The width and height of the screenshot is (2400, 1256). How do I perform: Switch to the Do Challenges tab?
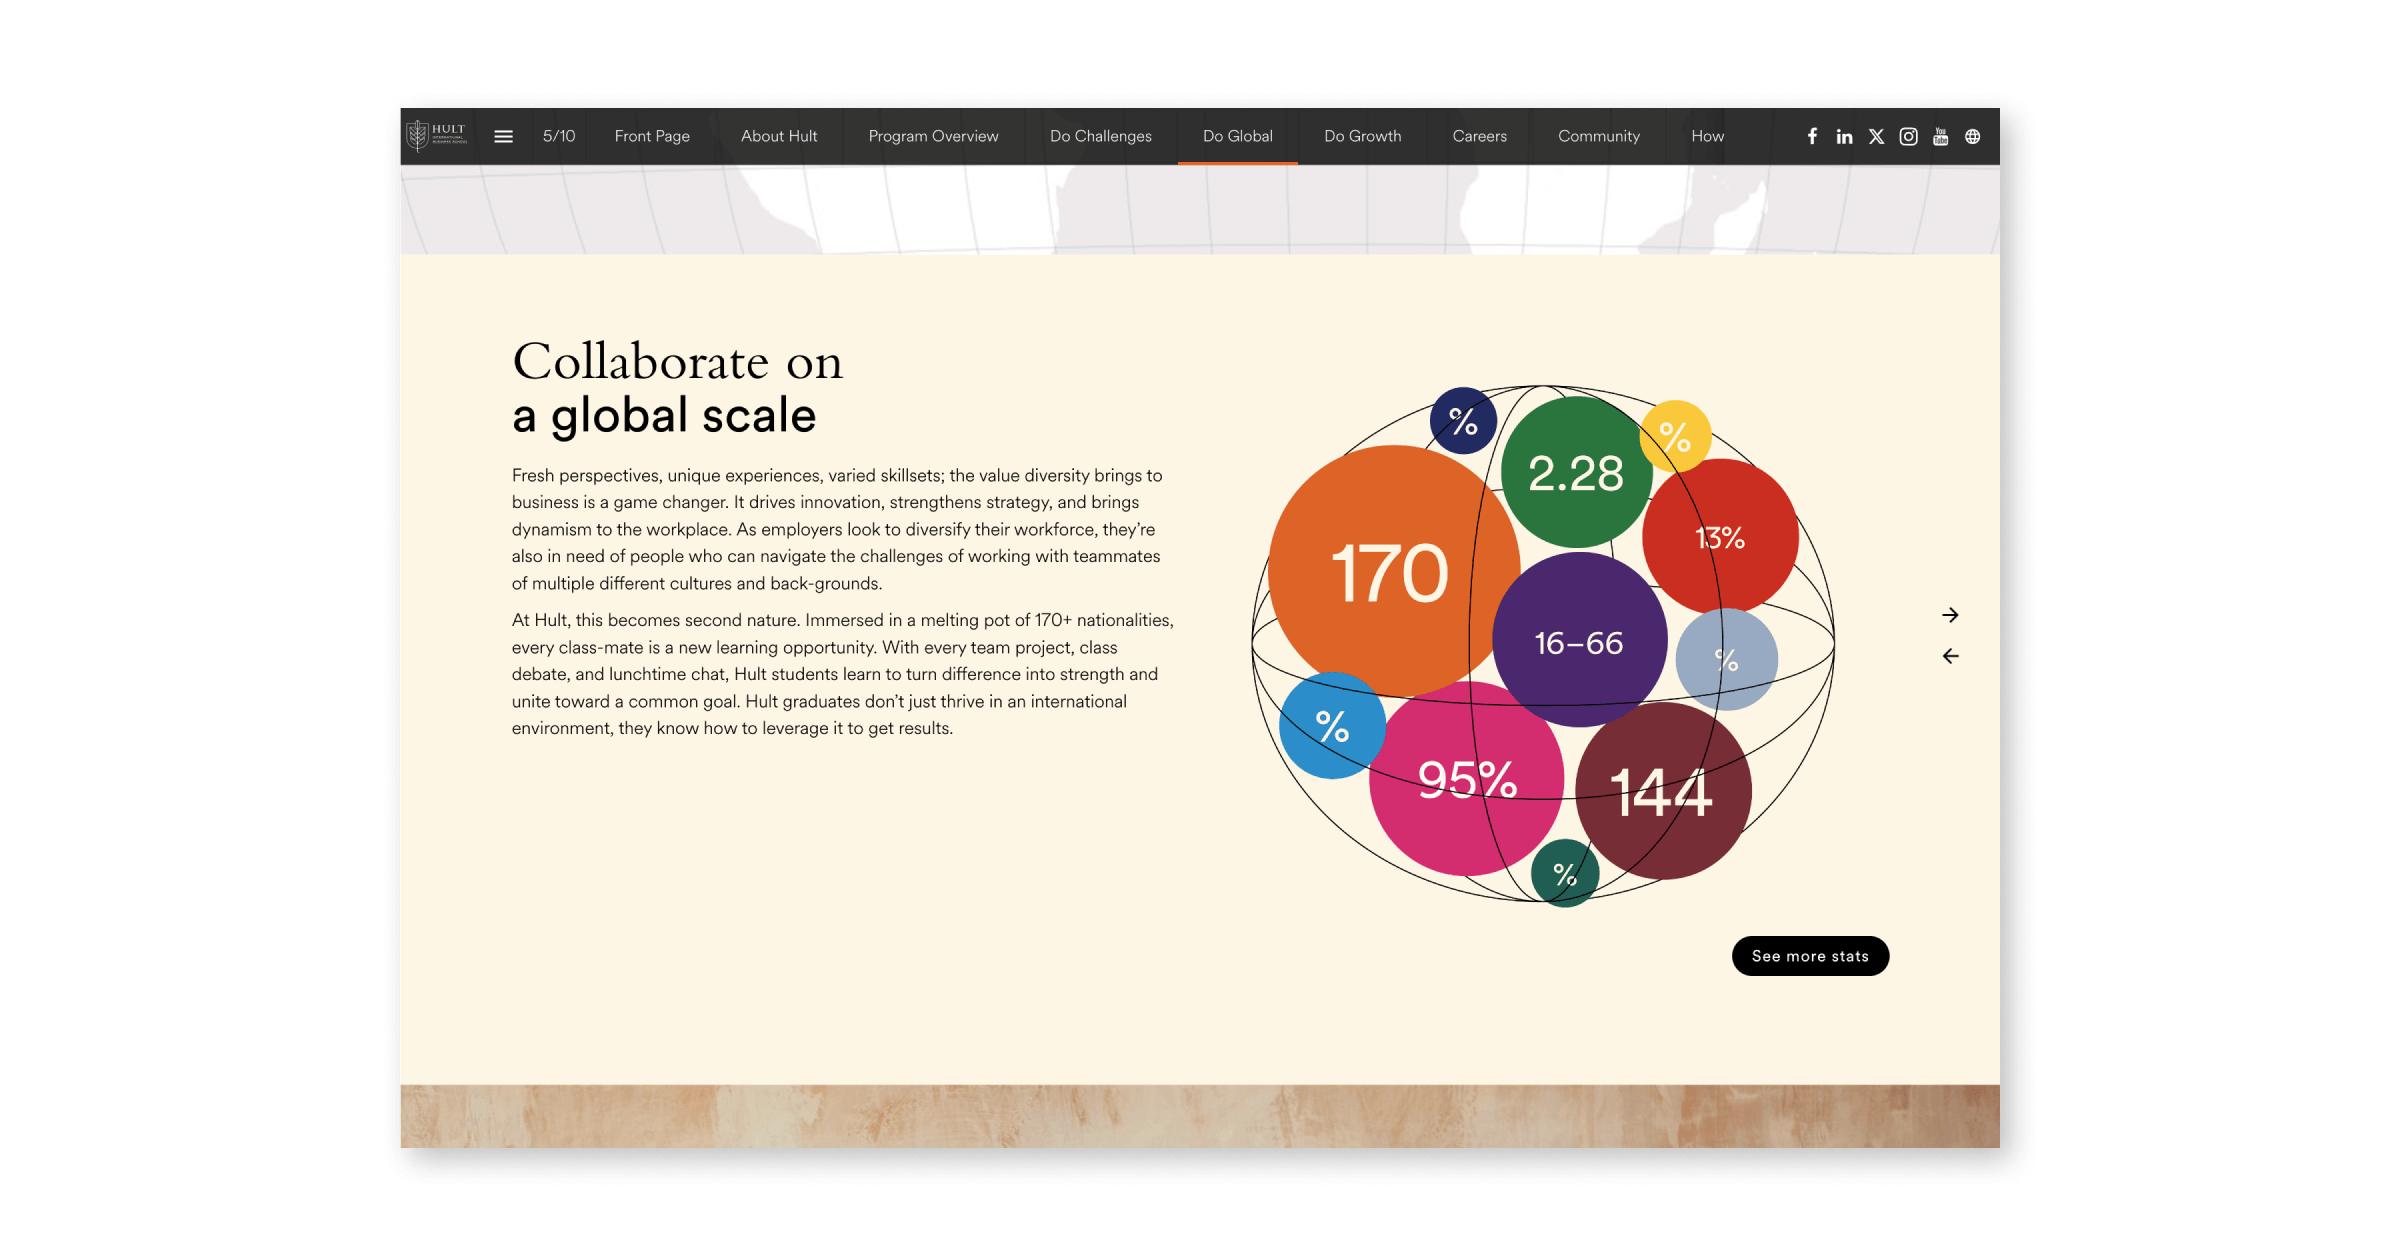click(1100, 136)
